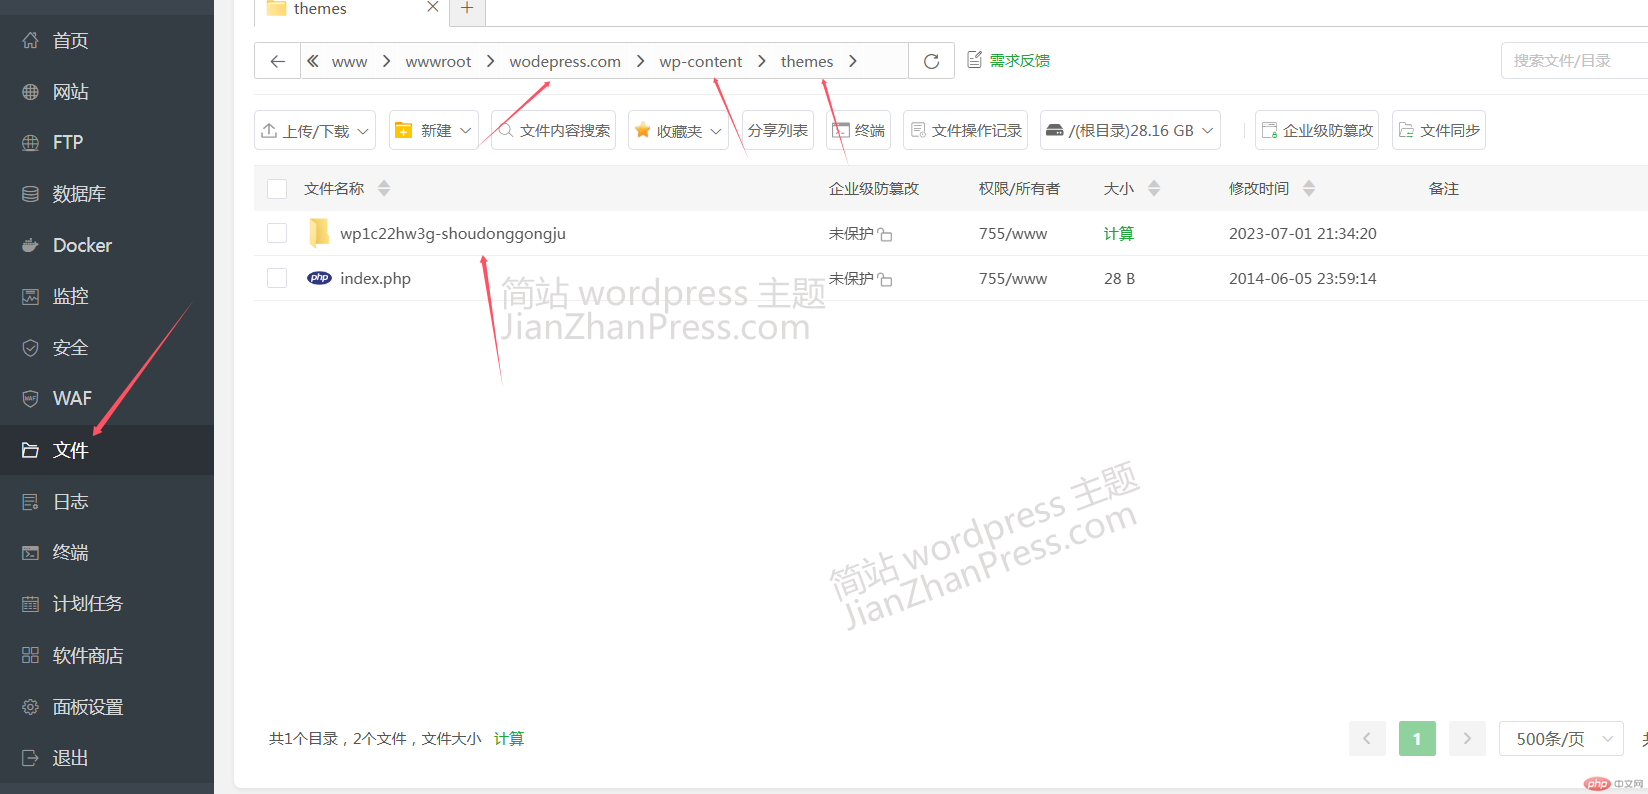Open 终端 from the toolbar
Image resolution: width=1648 pixels, height=794 pixels.
pos(858,130)
